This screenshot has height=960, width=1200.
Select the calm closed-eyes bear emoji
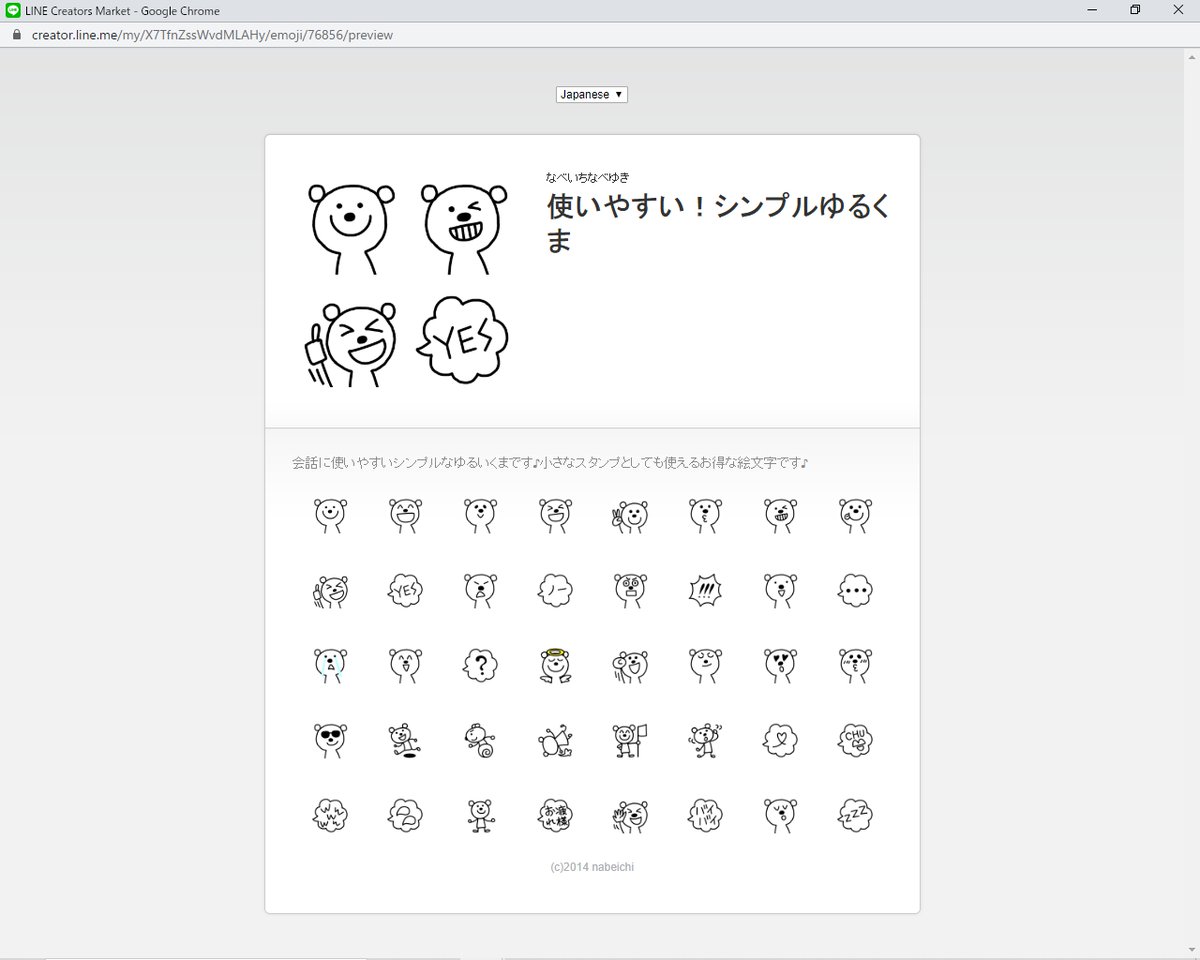coord(705,665)
